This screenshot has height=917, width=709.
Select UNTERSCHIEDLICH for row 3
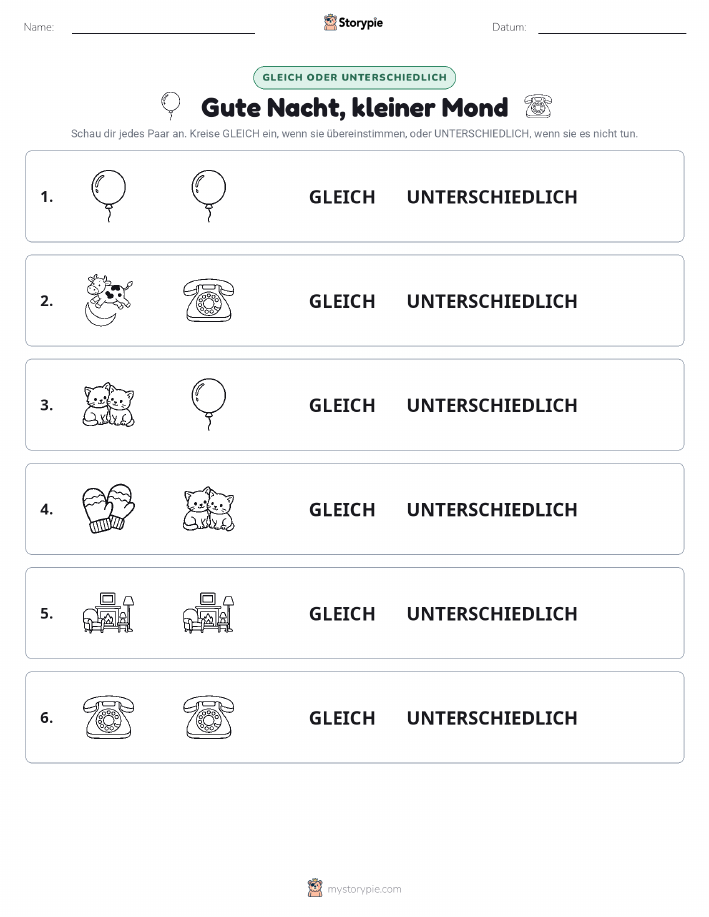(x=492, y=405)
